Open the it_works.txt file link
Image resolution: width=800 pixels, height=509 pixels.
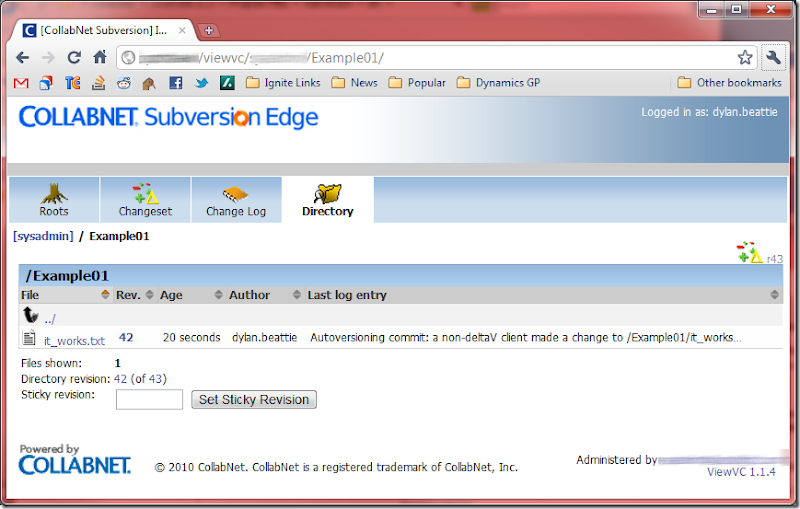(74, 341)
